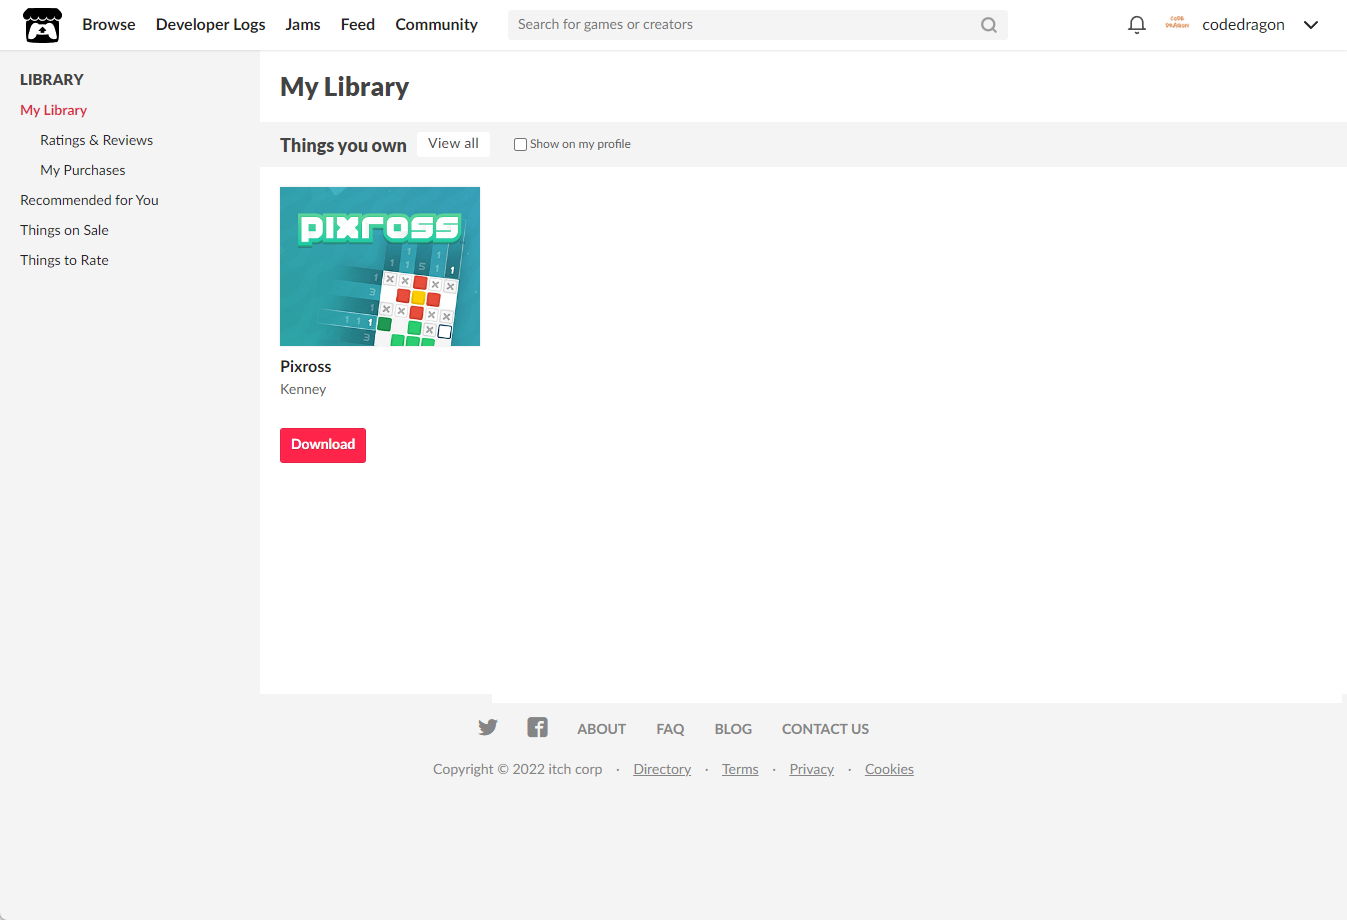Open the Community page
The height and width of the screenshot is (920, 1347).
(436, 25)
